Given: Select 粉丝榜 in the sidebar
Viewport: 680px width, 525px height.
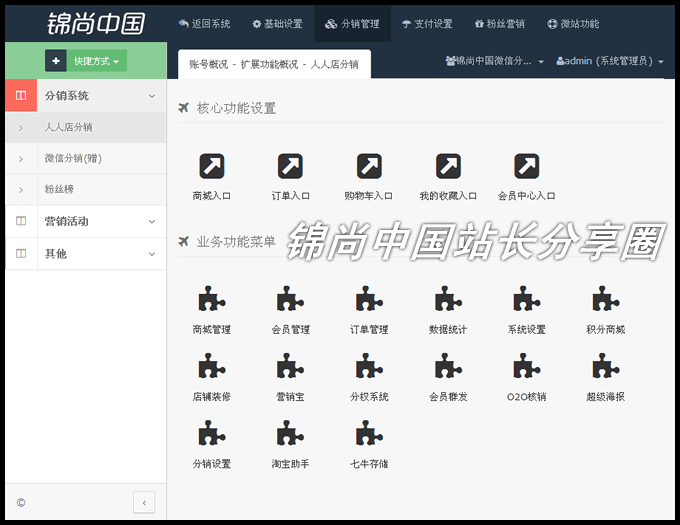Looking at the screenshot, I should (86, 189).
